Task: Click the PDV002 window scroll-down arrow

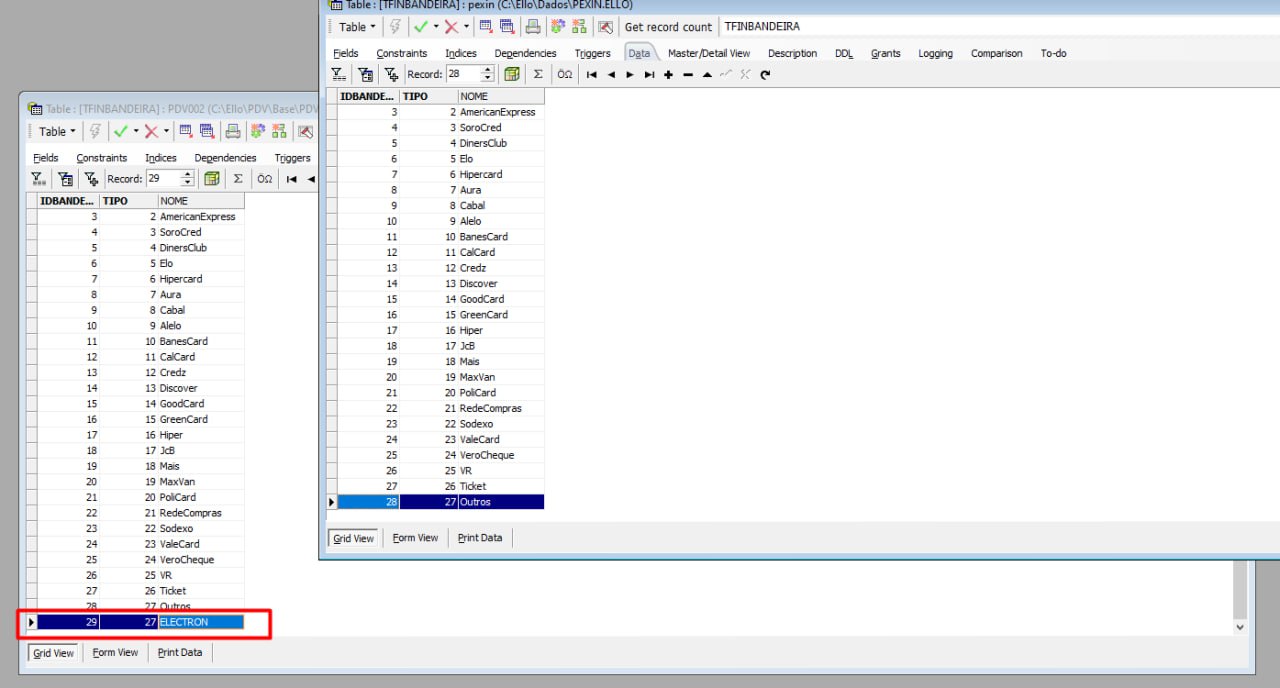Action: (1240, 627)
